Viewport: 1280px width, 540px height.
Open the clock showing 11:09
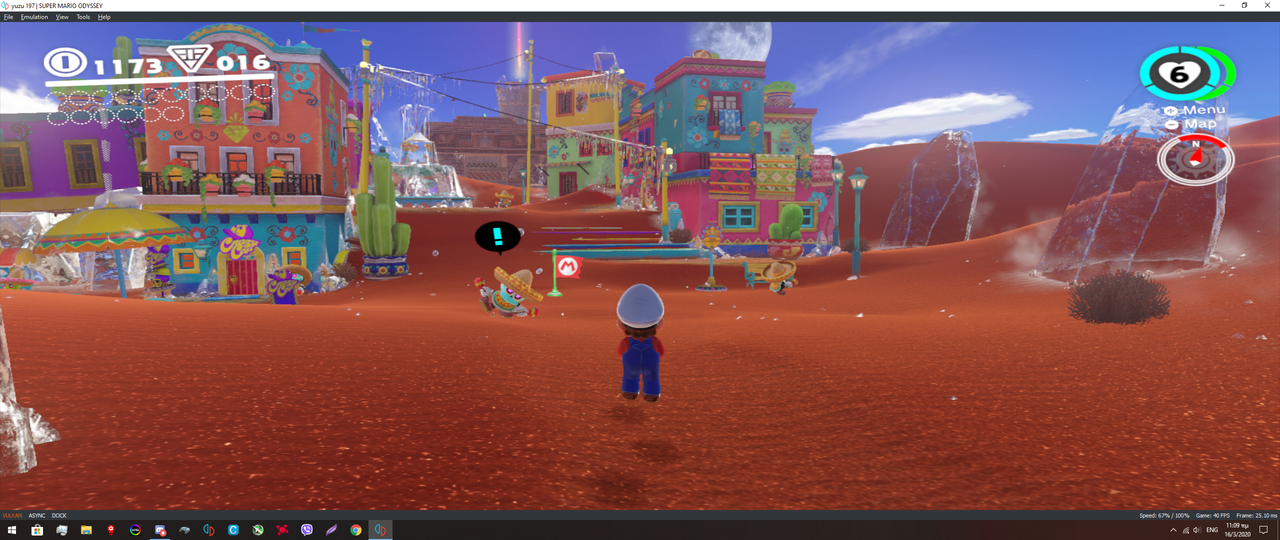(1240, 530)
